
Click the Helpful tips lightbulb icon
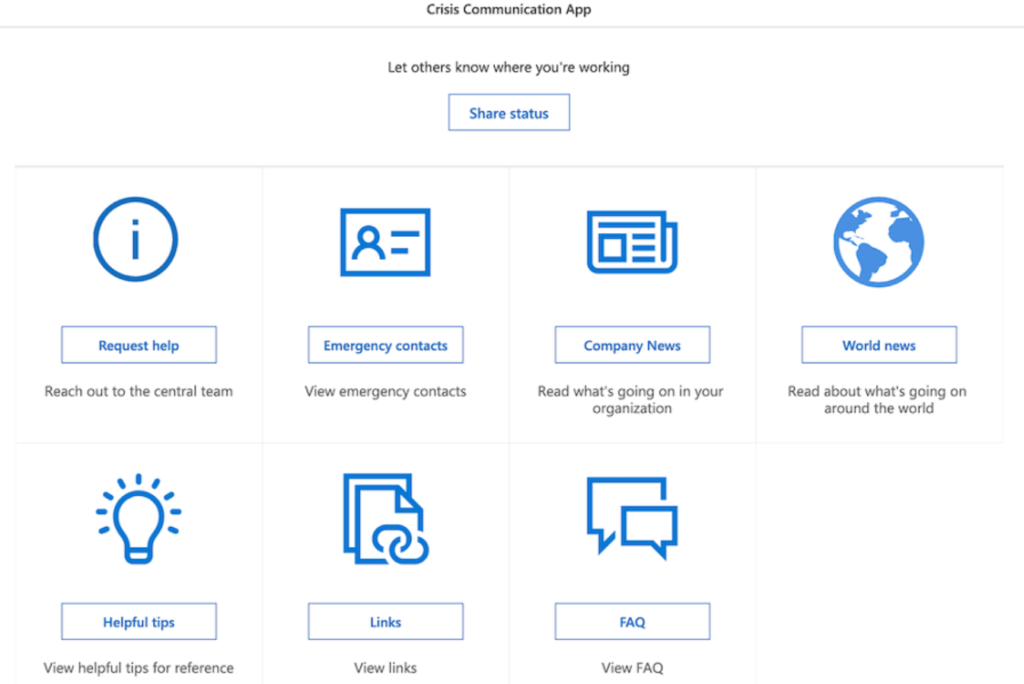point(138,519)
